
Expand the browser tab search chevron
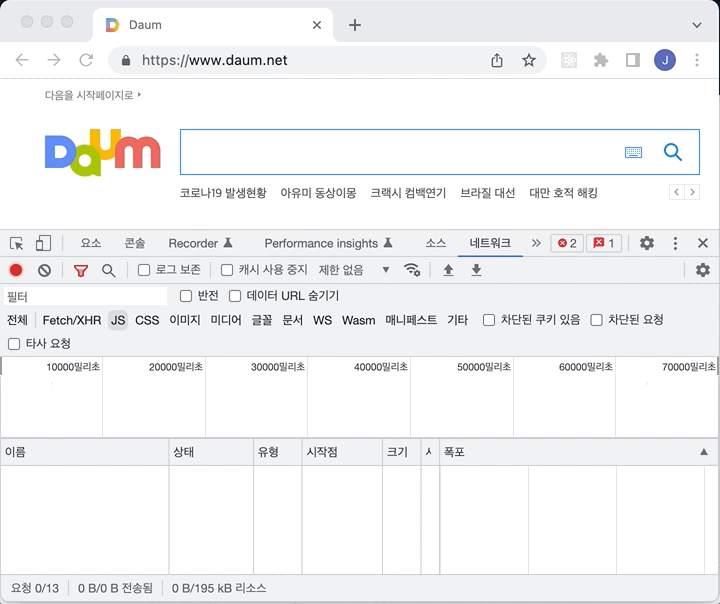[x=697, y=25]
